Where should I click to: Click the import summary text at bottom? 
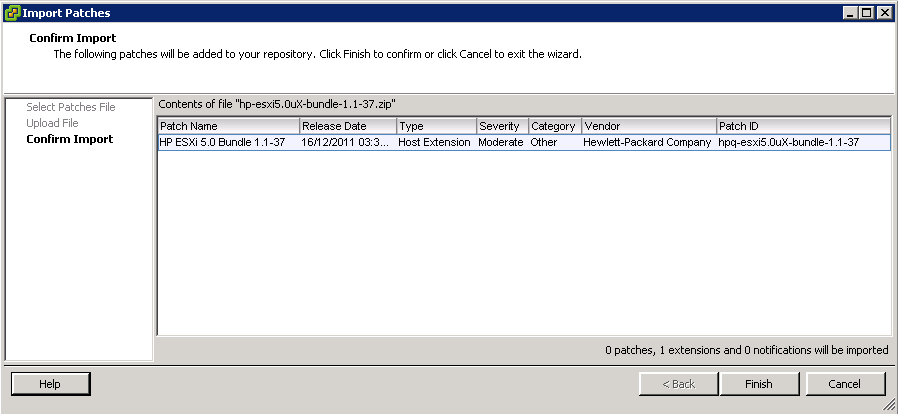747,349
